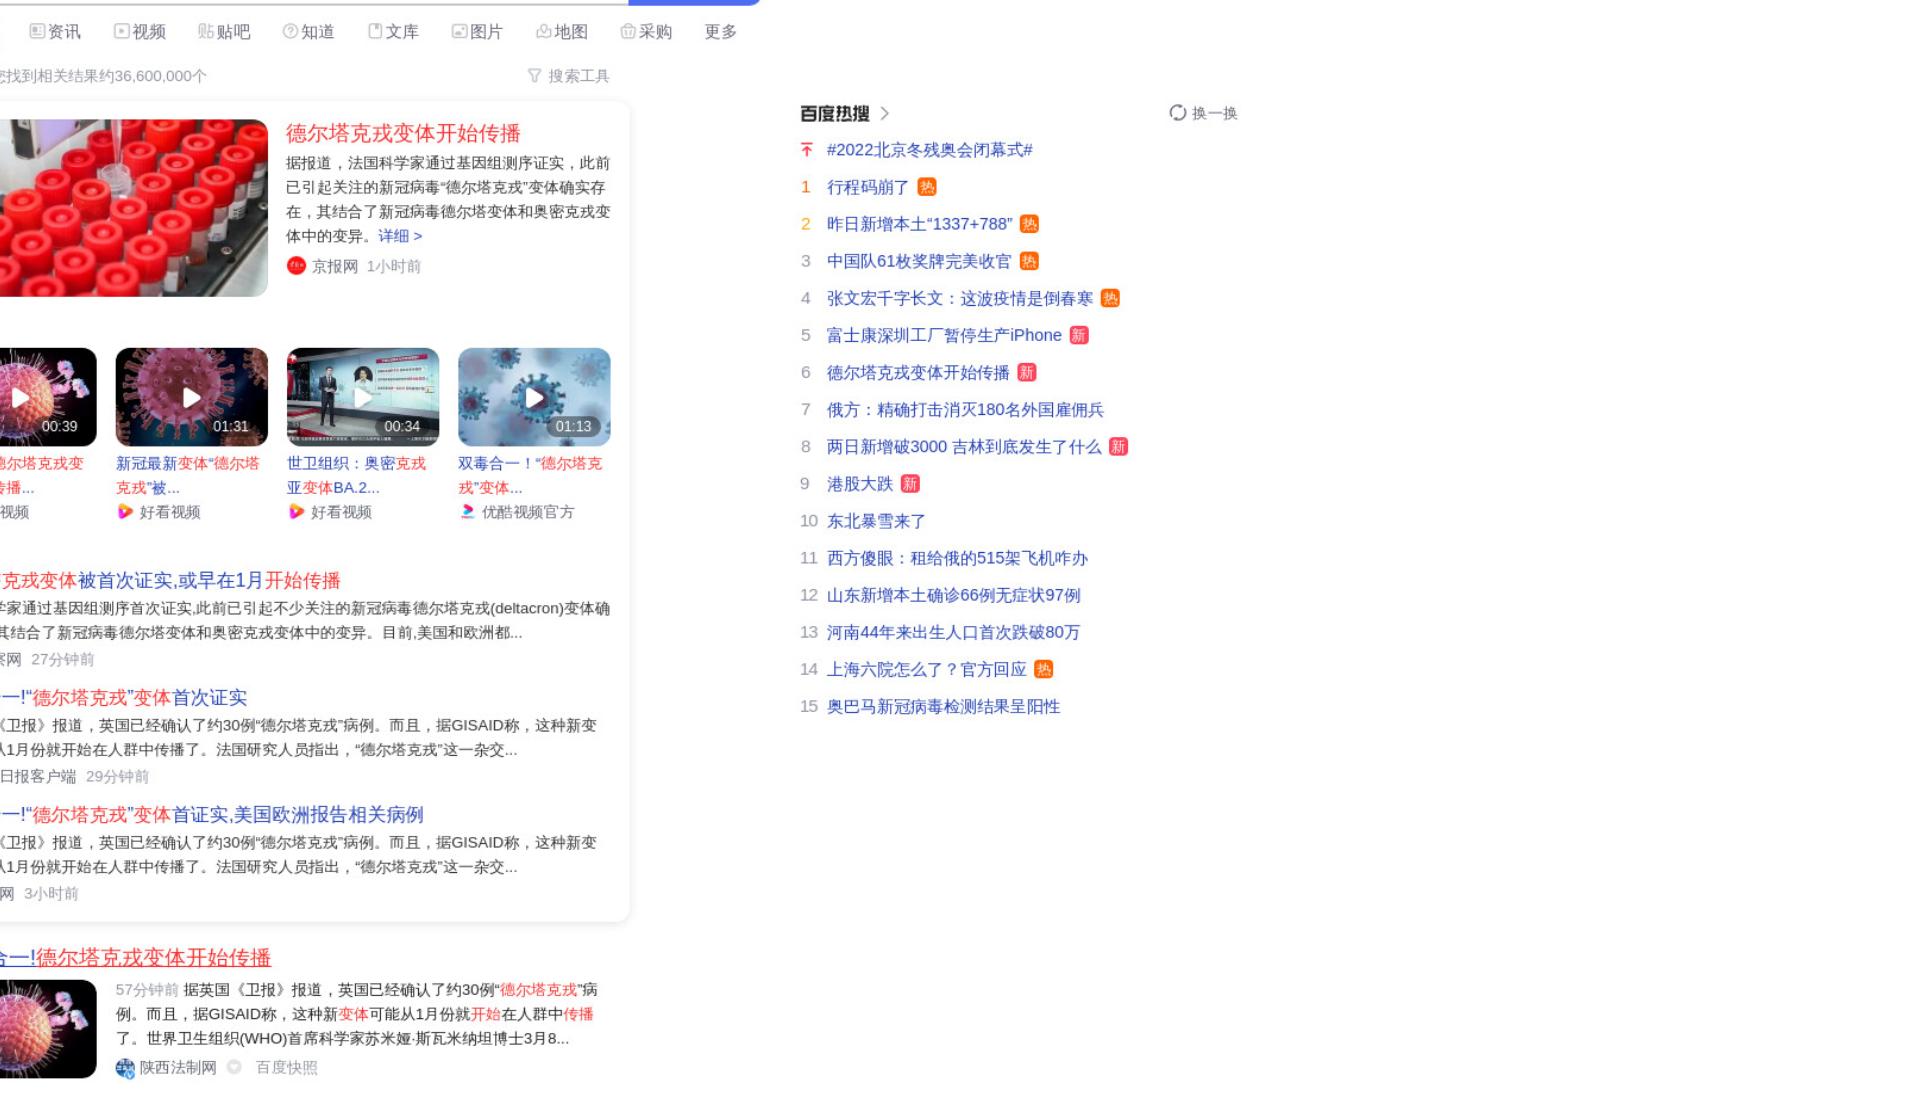1920x1097 pixels.
Task: Open headline 德尔塔克戎变体开始传播 in top card
Action: pos(403,134)
